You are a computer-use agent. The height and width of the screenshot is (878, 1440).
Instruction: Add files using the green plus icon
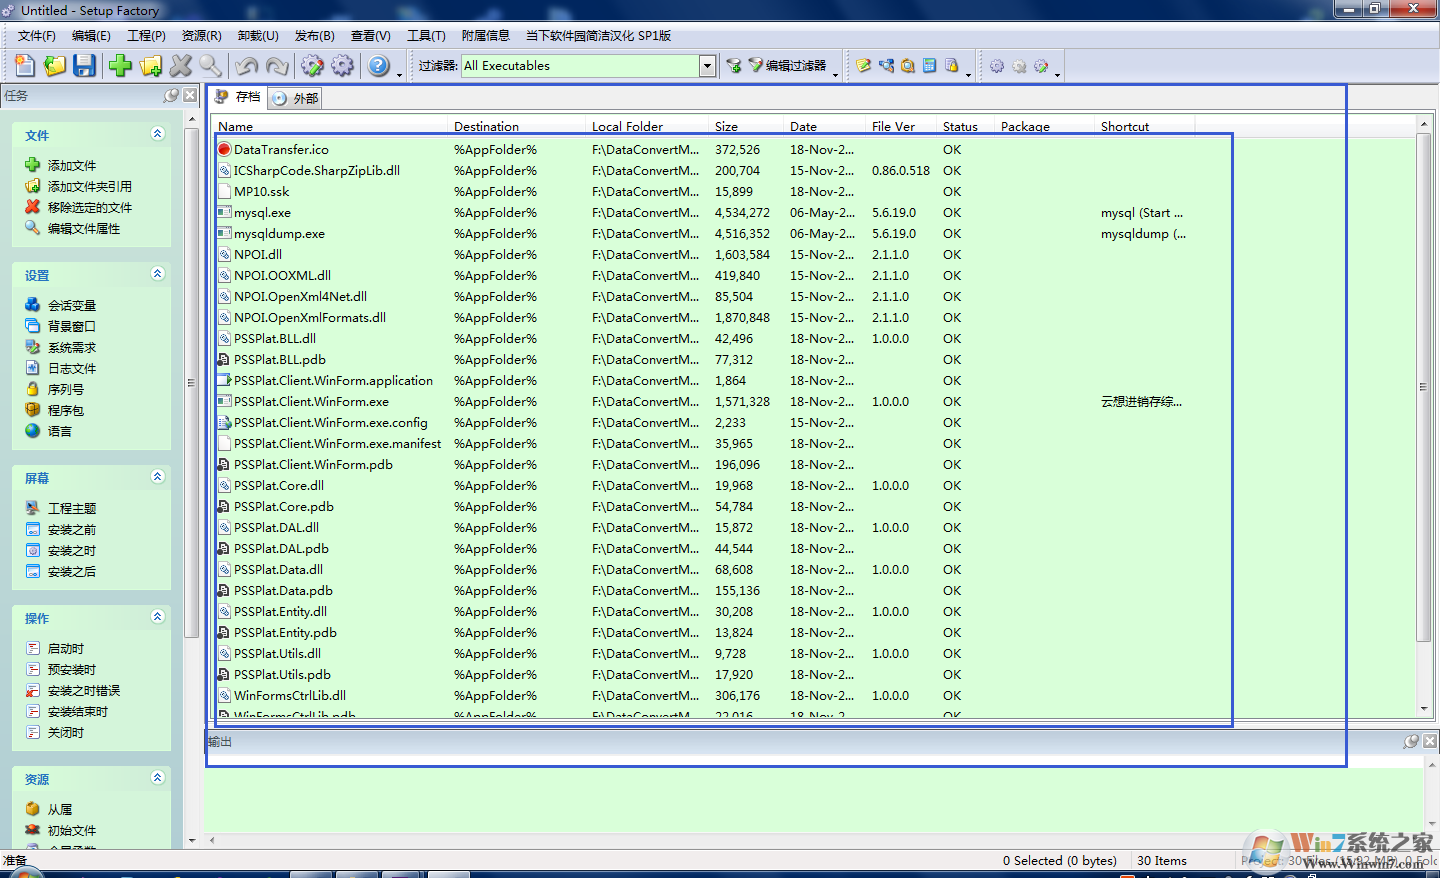(x=120, y=65)
